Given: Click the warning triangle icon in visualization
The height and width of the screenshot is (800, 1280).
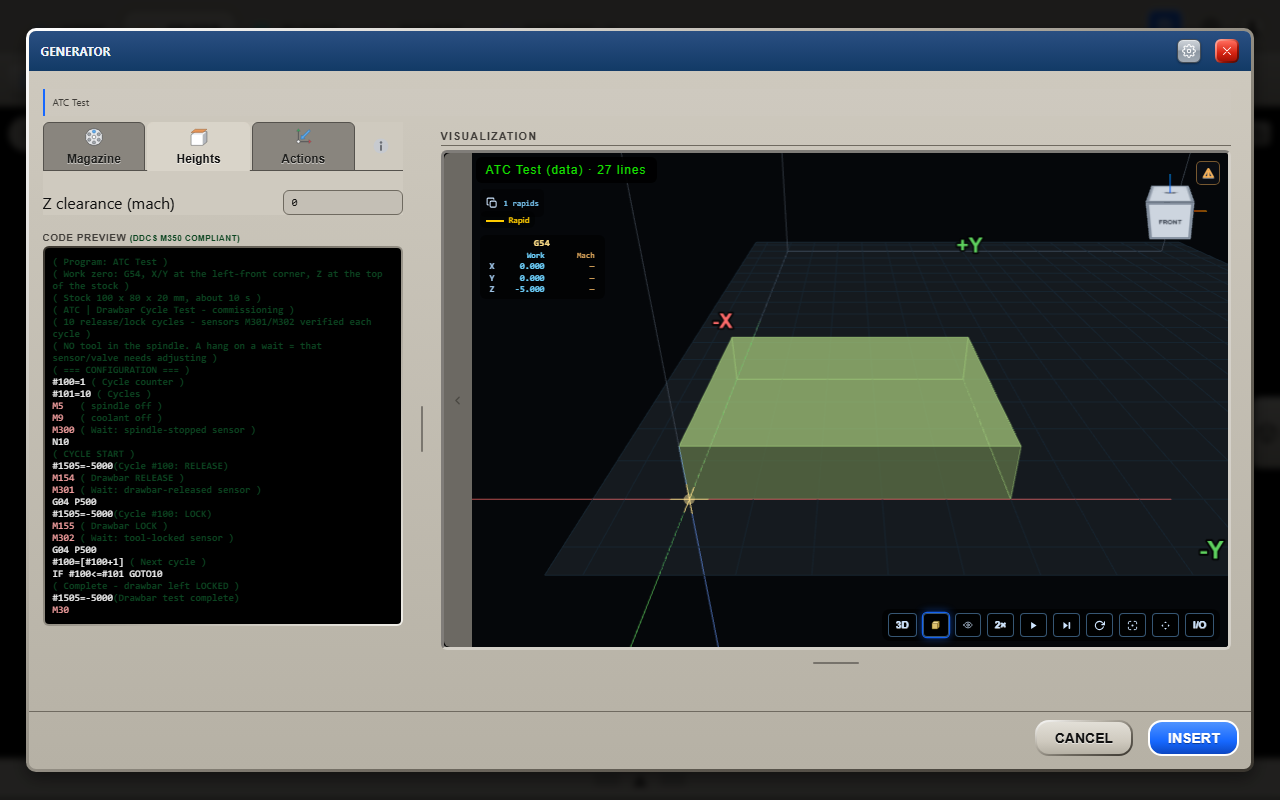Looking at the screenshot, I should [x=1208, y=173].
